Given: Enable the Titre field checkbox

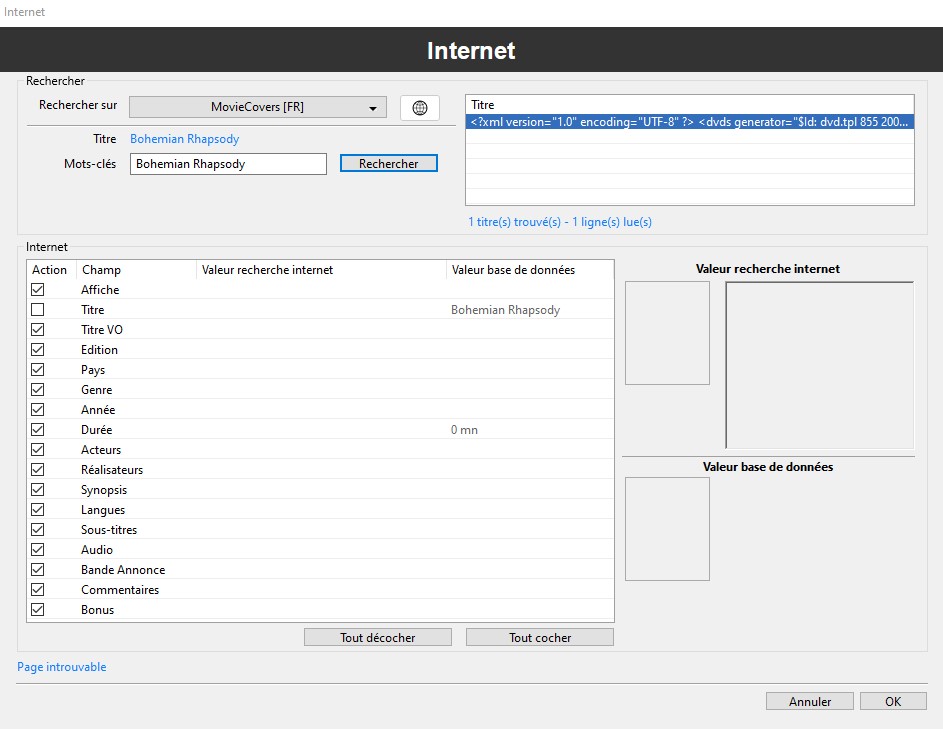Looking at the screenshot, I should click(38, 310).
